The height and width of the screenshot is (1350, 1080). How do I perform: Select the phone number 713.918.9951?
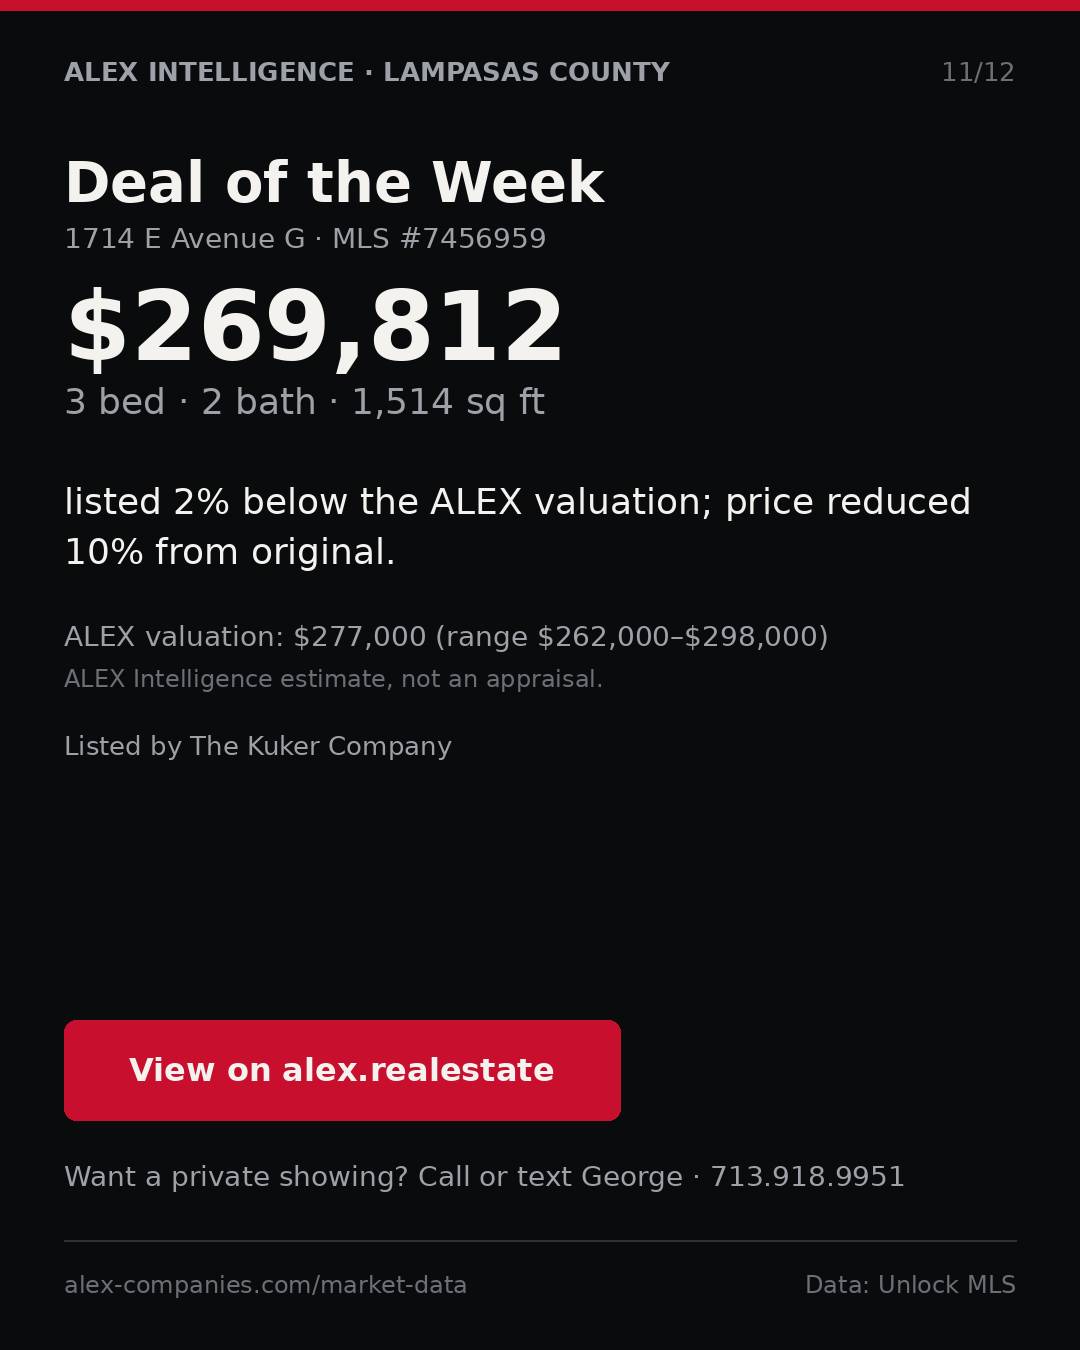pos(807,1177)
